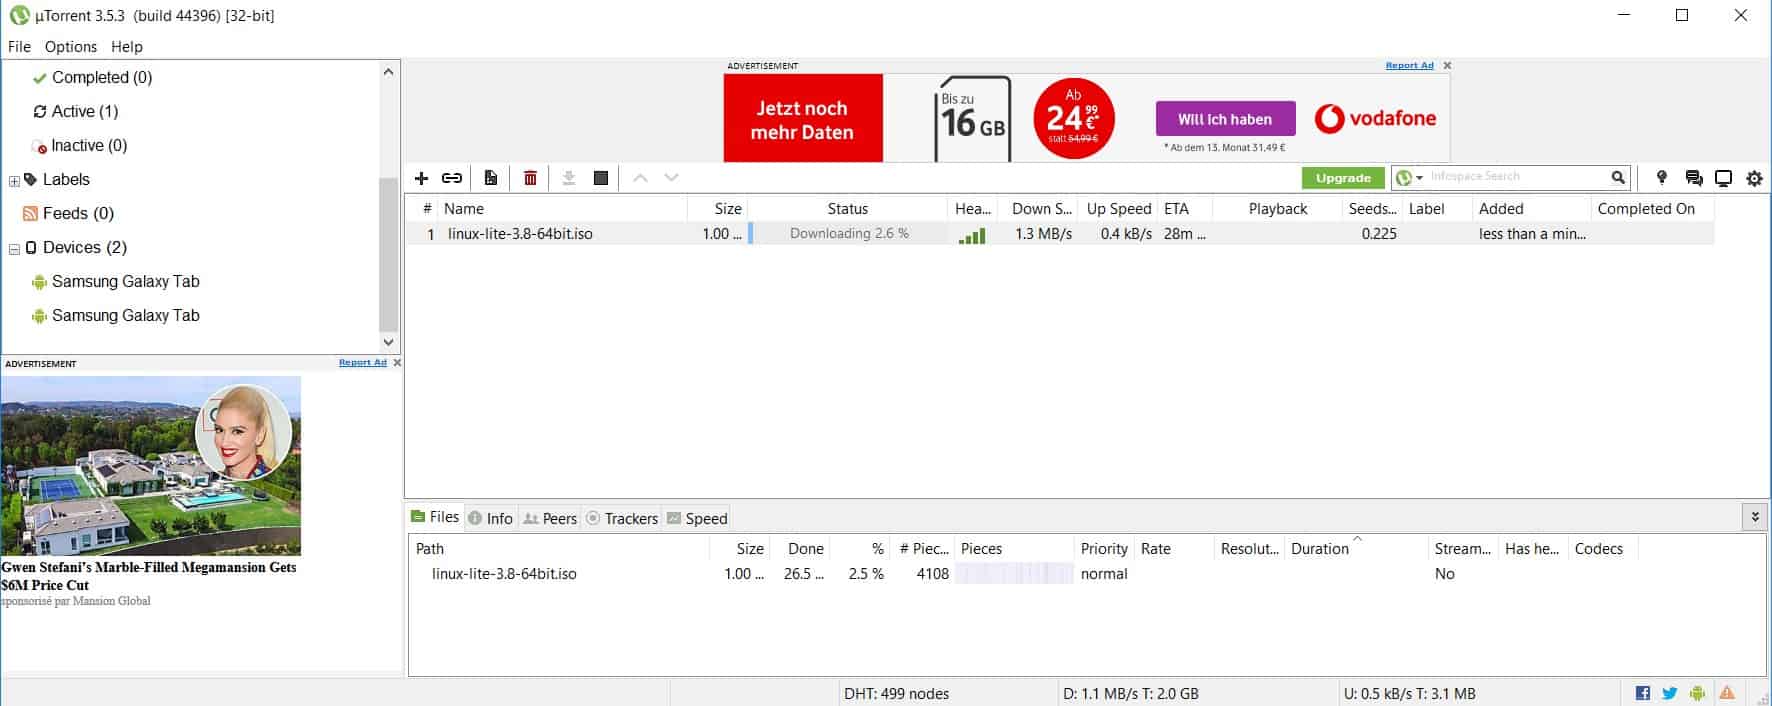Select linux-lite-3.8-64bit.iso in torrent list

[x=520, y=233]
